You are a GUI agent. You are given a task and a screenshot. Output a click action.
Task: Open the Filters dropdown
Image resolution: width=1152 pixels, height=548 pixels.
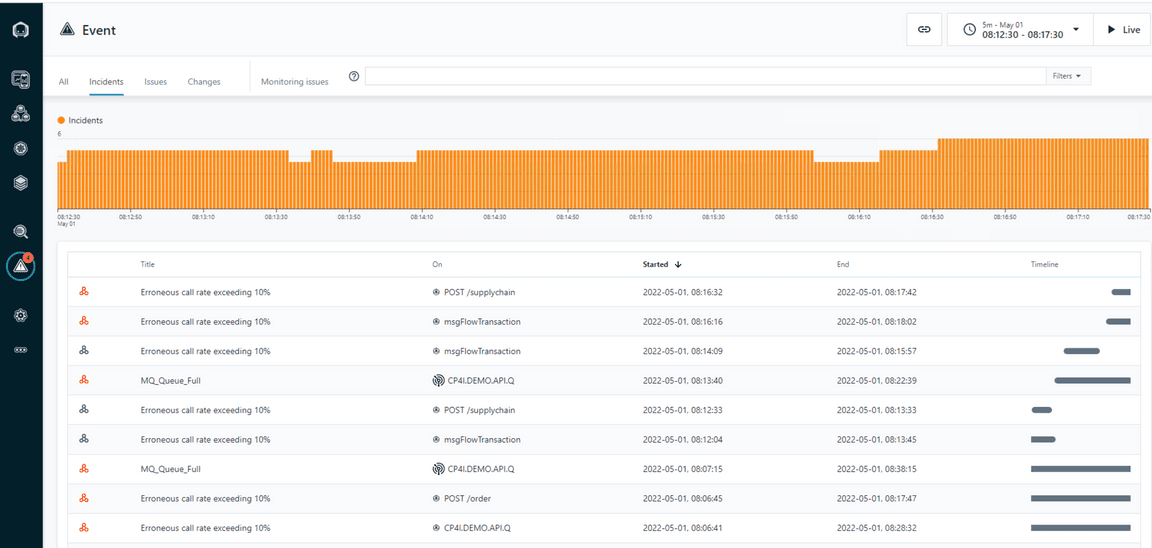tap(1068, 76)
